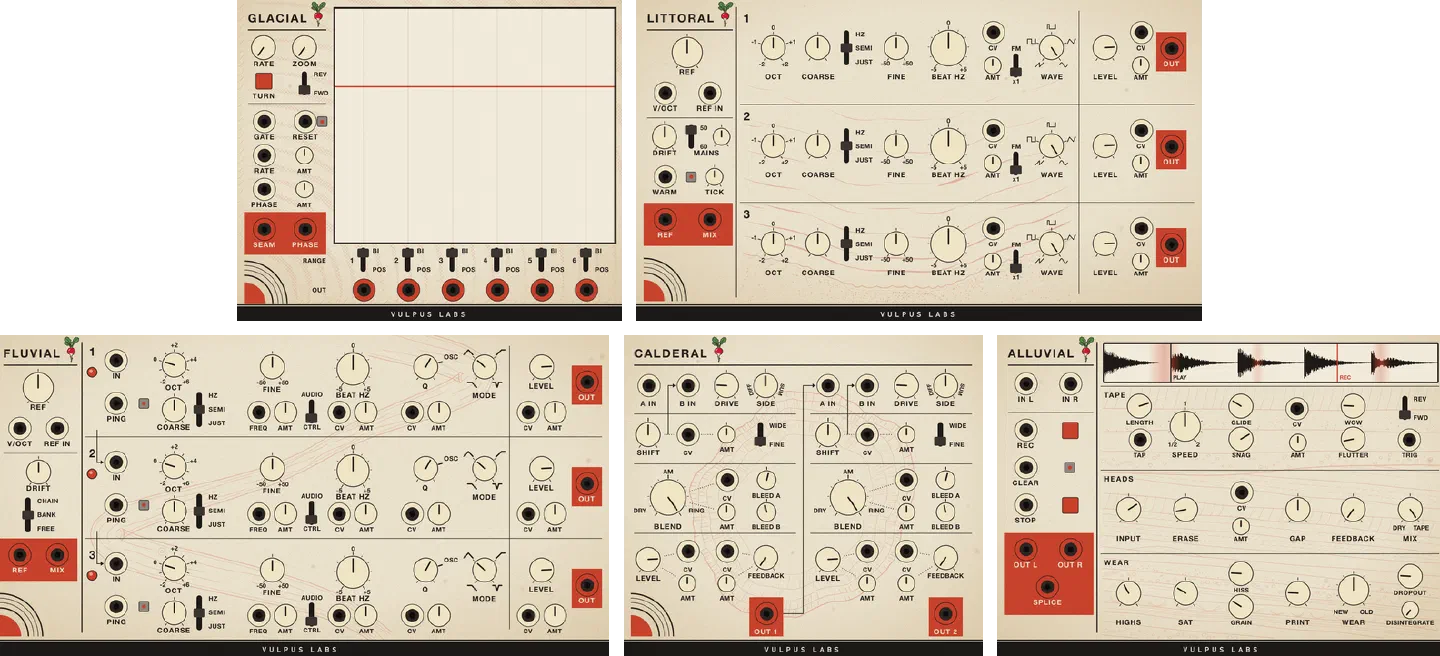The image size is (1440, 656).
Task: Click the REF IN jack on Littoral
Action: coord(710,92)
